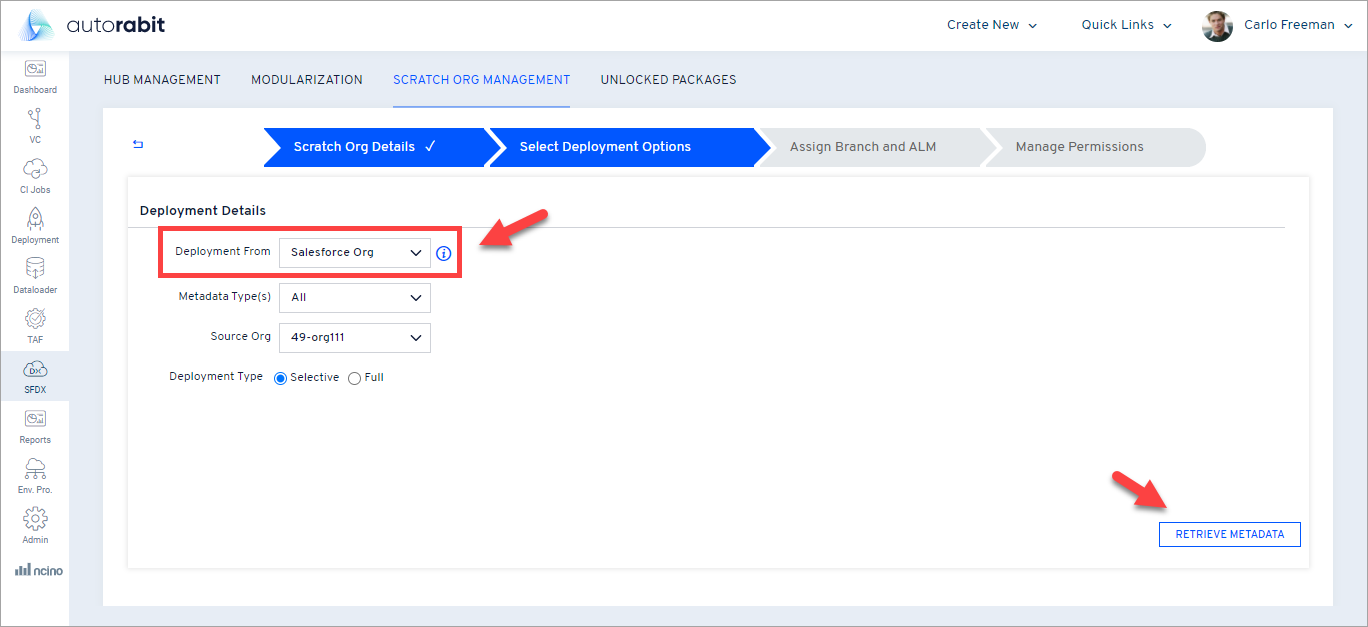Image resolution: width=1368 pixels, height=627 pixels.
Task: Select the TAF sidebar icon
Action: (x=34, y=325)
